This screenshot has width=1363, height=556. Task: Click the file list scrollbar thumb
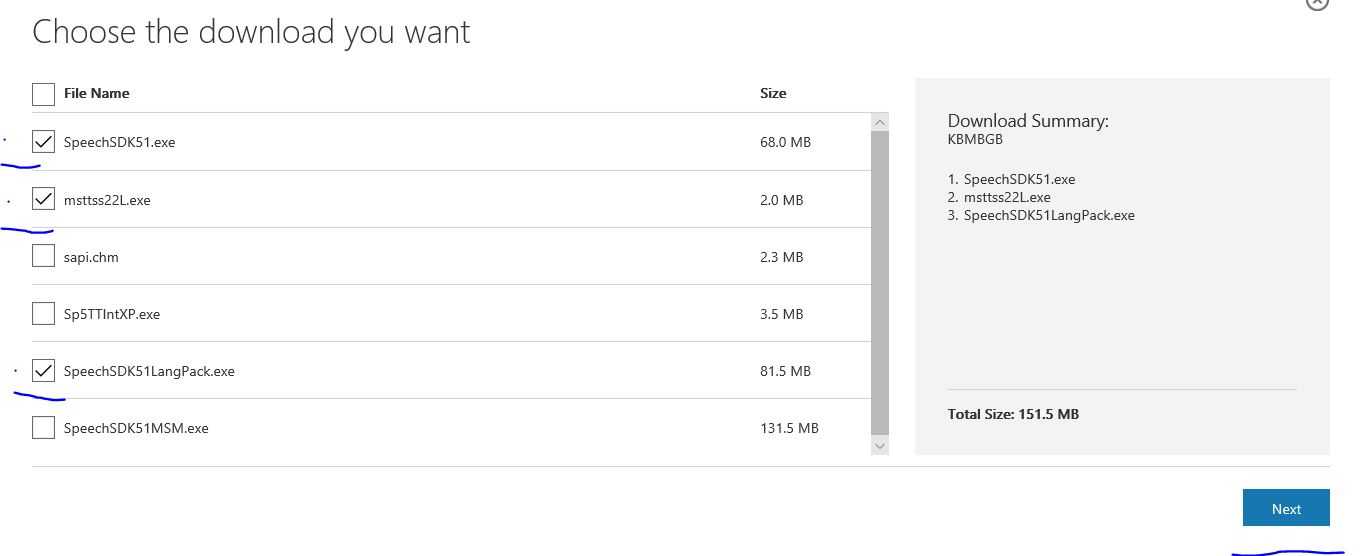coord(880,282)
